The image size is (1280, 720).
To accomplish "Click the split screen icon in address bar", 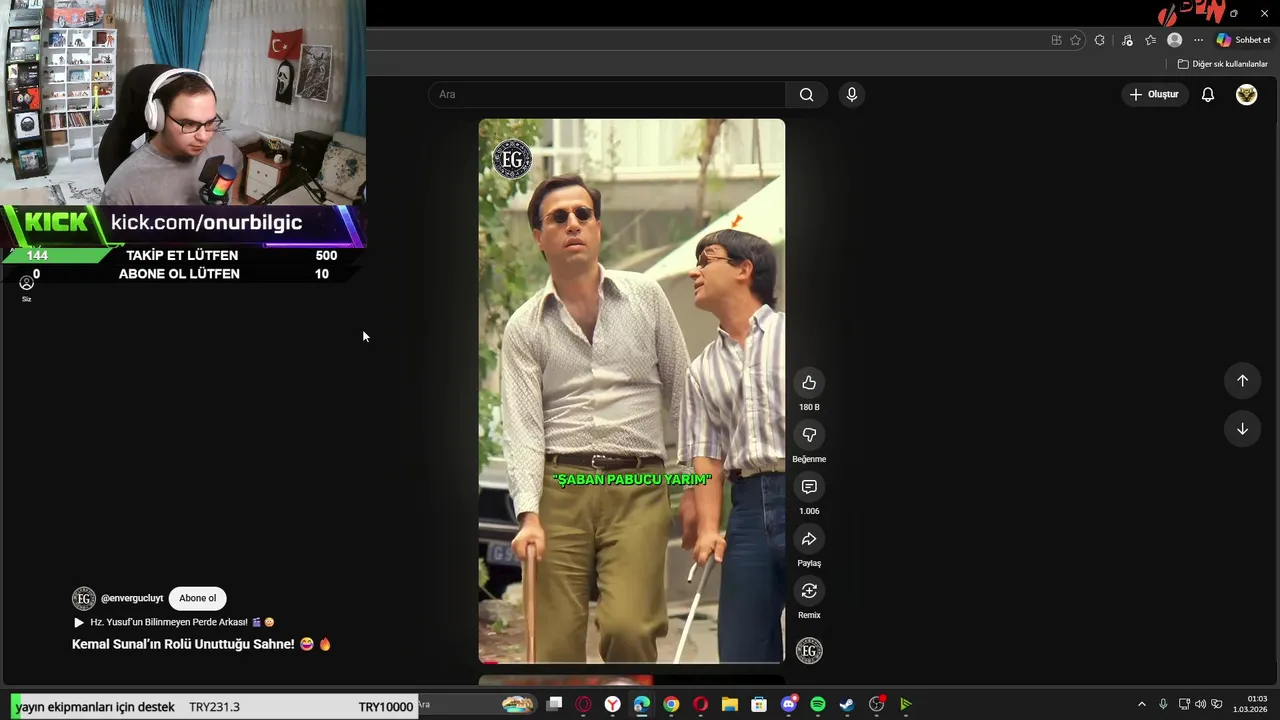I will (x=1056, y=40).
